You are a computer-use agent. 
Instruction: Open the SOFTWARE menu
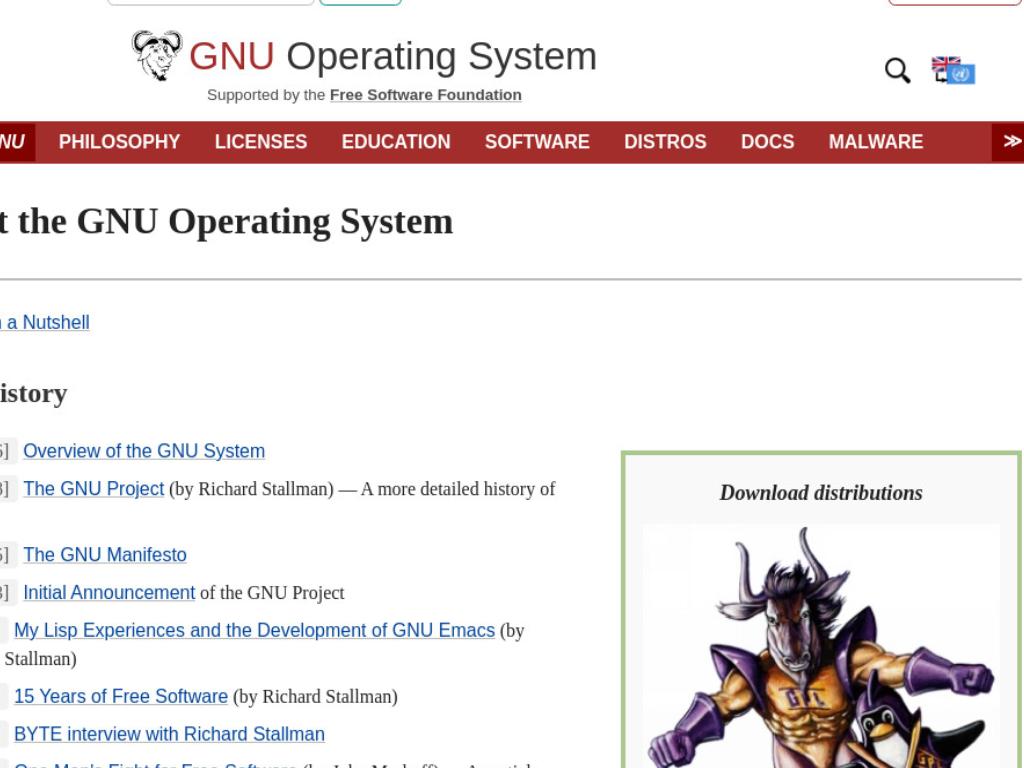pyautogui.click(x=537, y=142)
